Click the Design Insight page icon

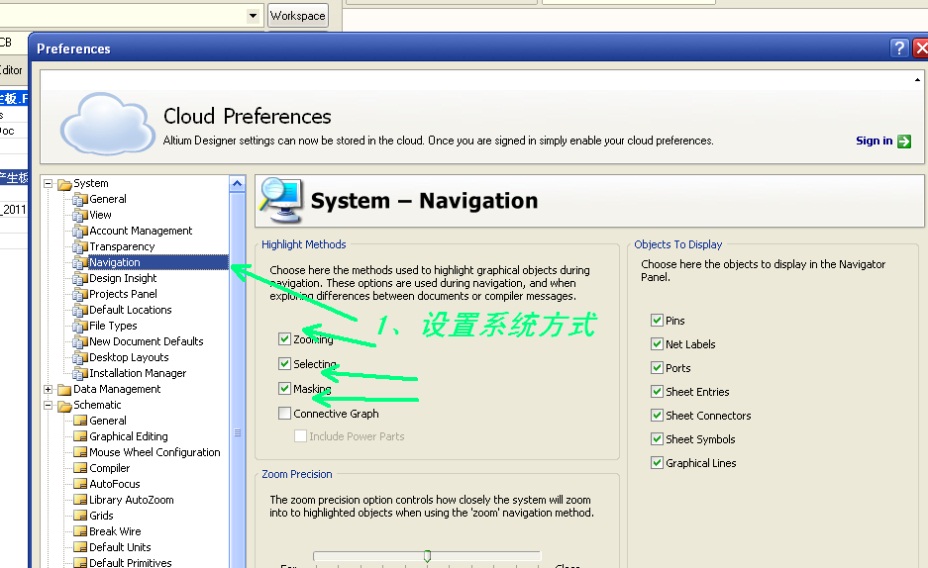pyautogui.click(x=80, y=279)
